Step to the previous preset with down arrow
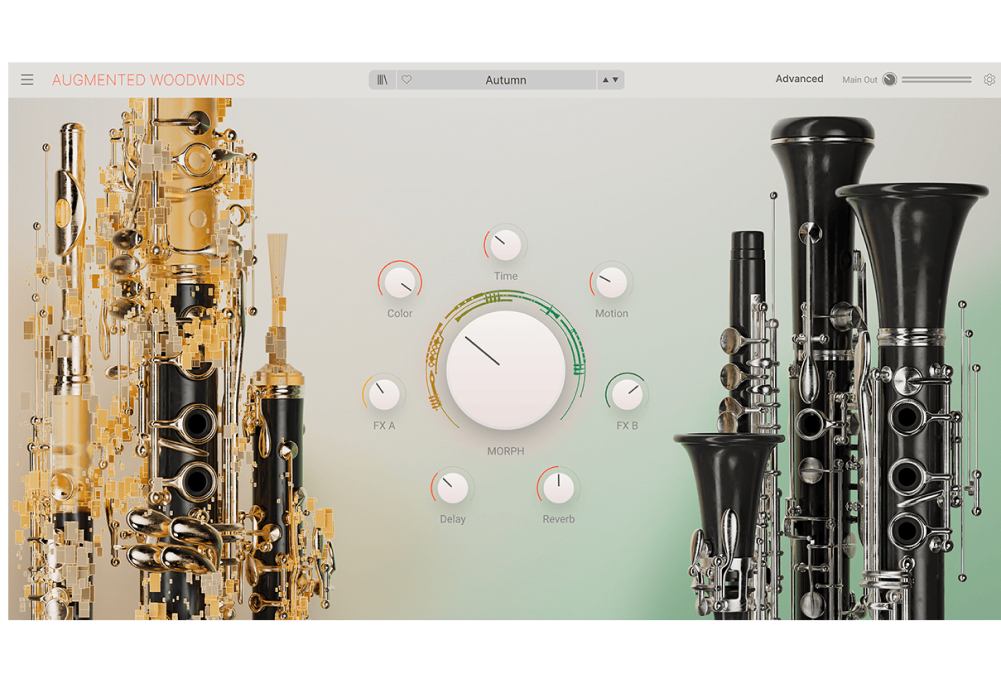This screenshot has height=698, width=1001. 618,79
